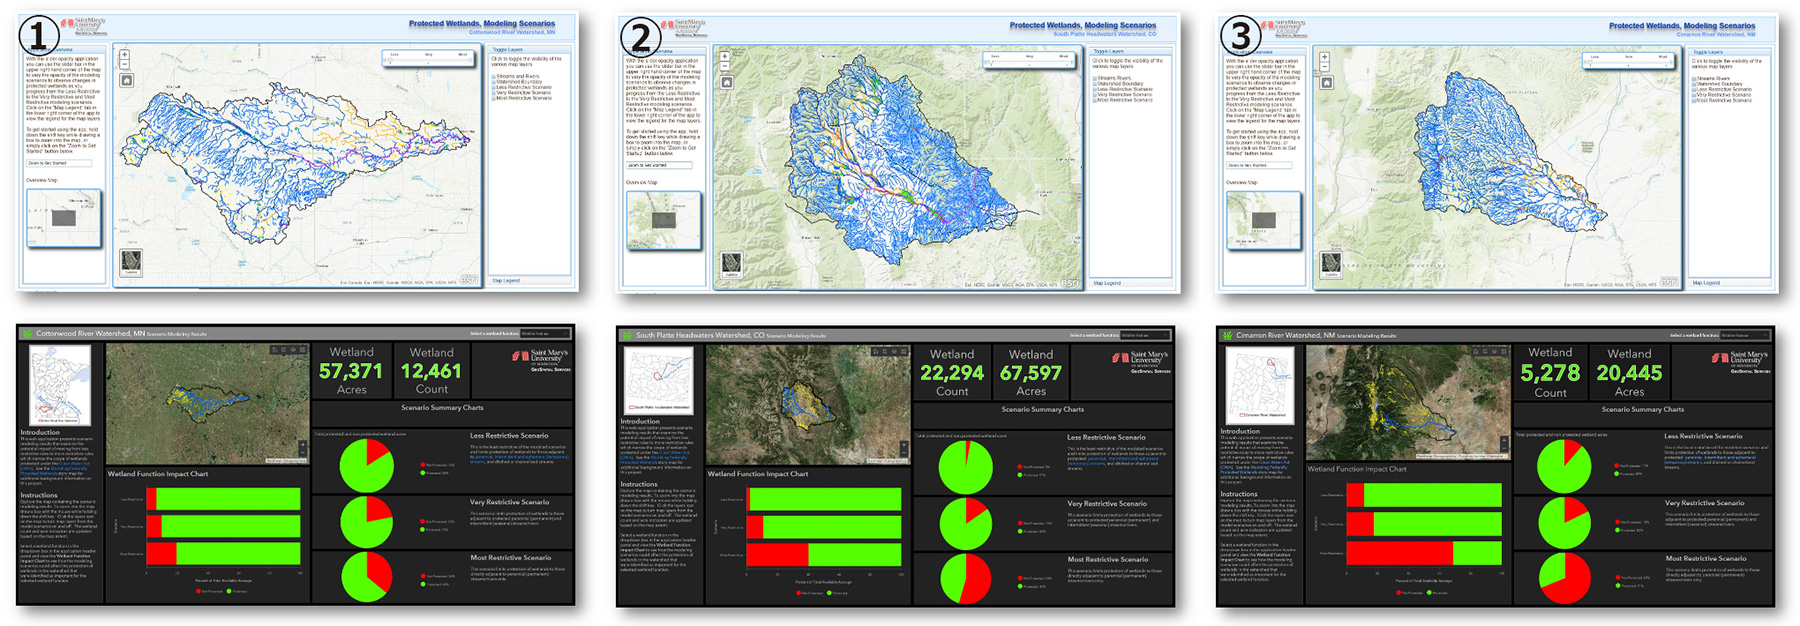Click home extent button on South Platte map

point(726,82)
